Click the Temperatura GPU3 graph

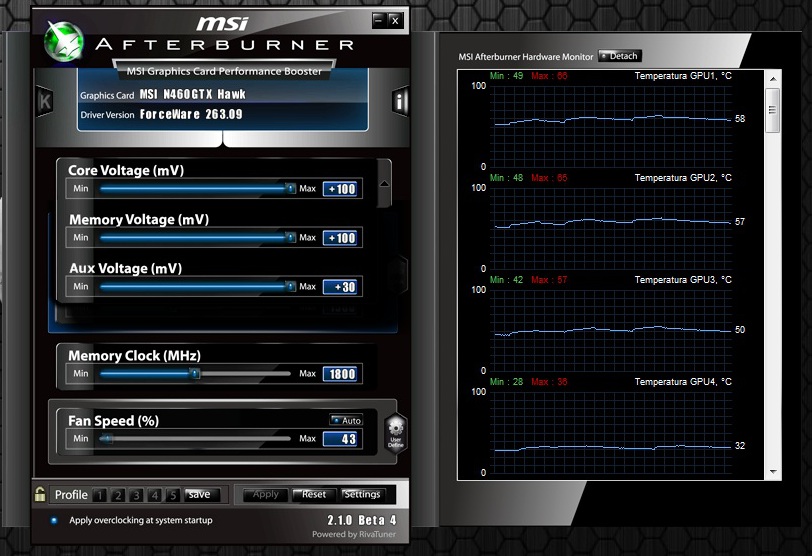(x=611, y=330)
